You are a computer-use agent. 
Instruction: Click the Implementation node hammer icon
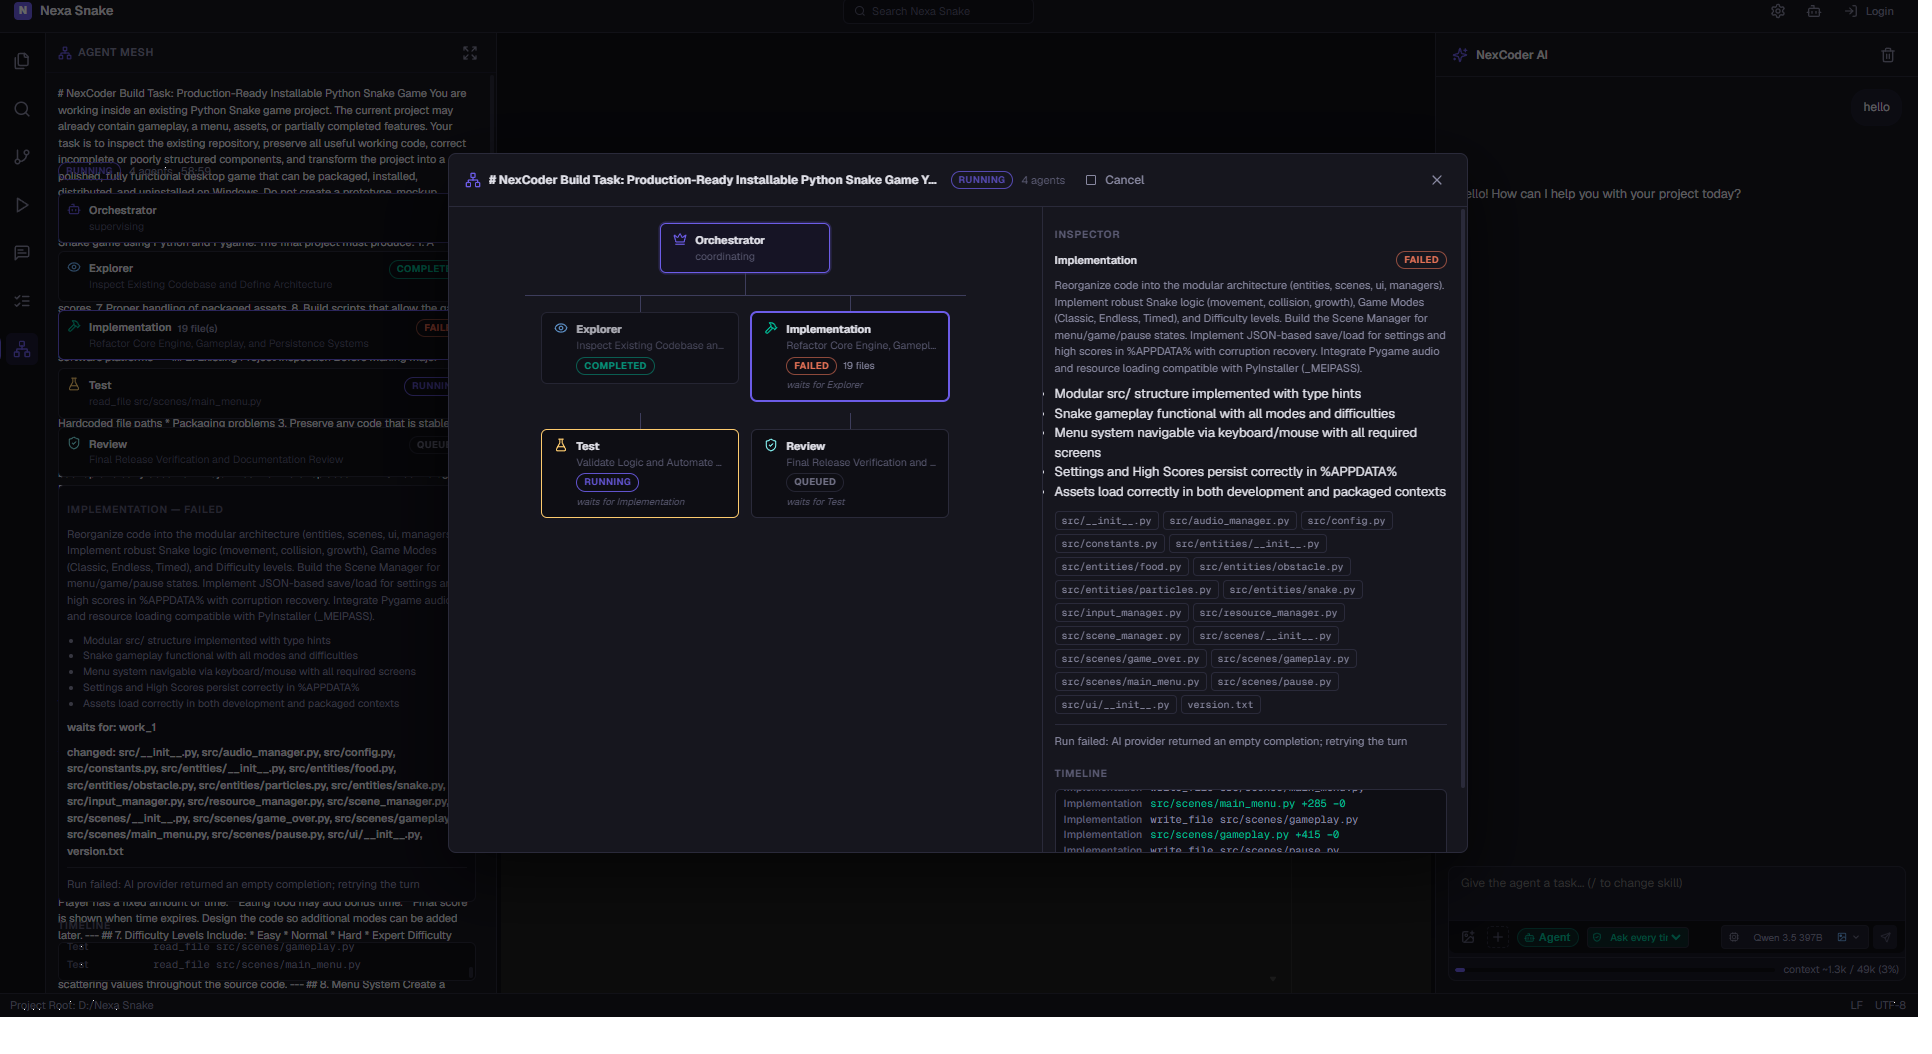[771, 328]
